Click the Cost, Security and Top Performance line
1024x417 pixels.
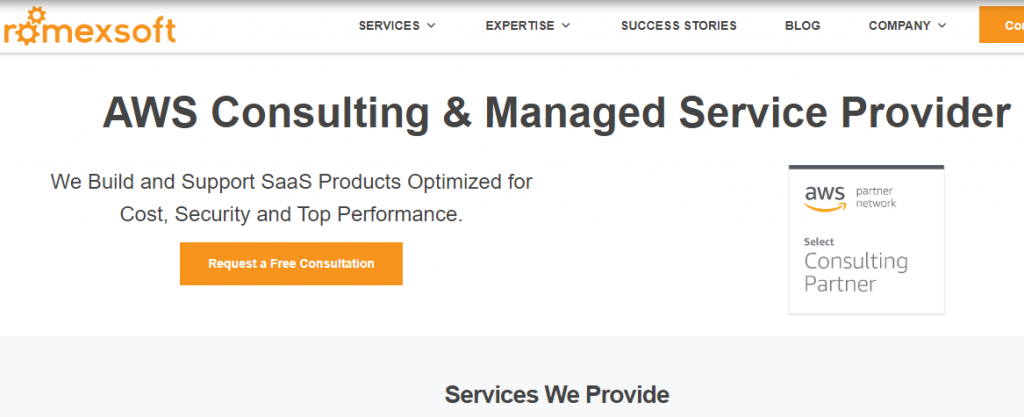tap(291, 214)
